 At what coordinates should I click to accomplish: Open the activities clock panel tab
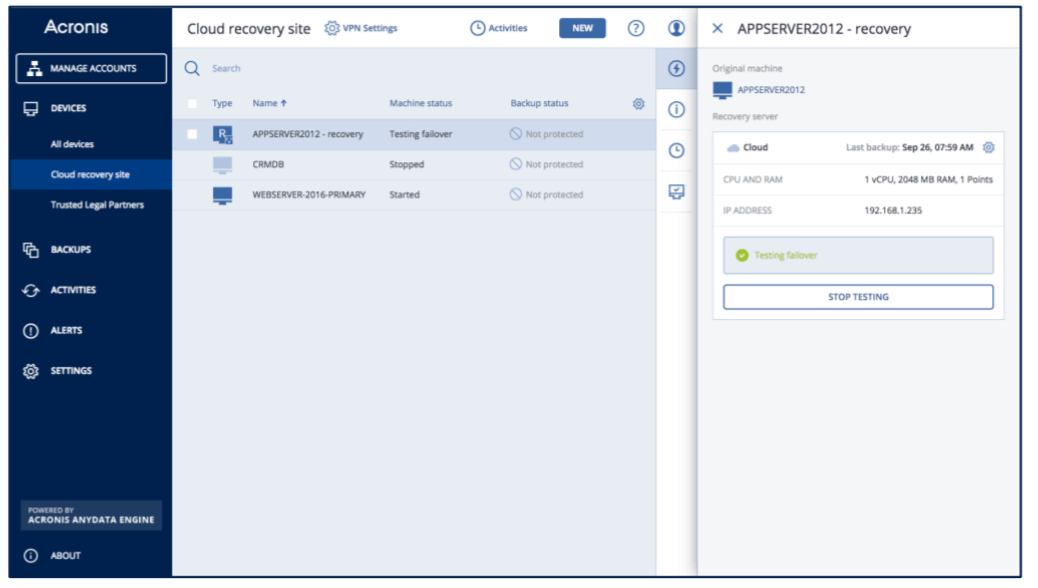click(676, 150)
